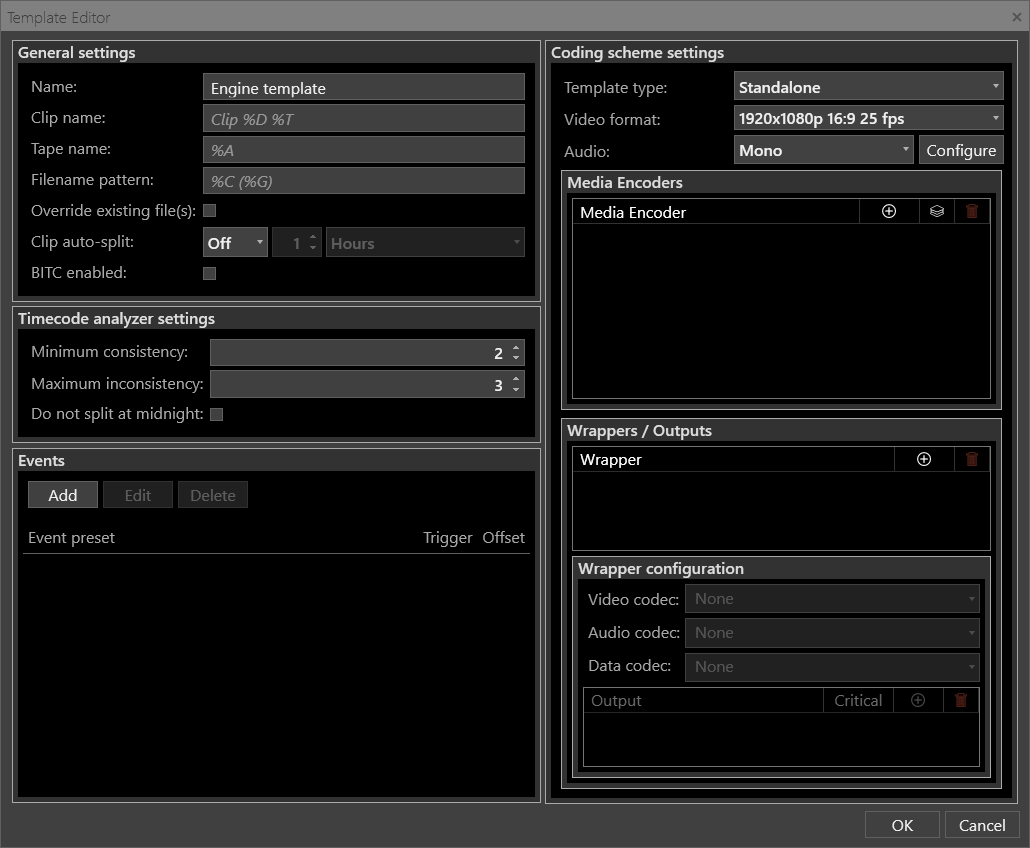Image resolution: width=1030 pixels, height=848 pixels.
Task: Enable Override existing file(s) checkbox
Action: 210,211
